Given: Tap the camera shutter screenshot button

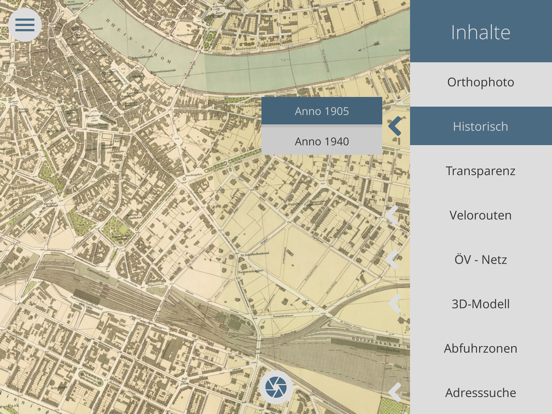Looking at the screenshot, I should [276, 387].
